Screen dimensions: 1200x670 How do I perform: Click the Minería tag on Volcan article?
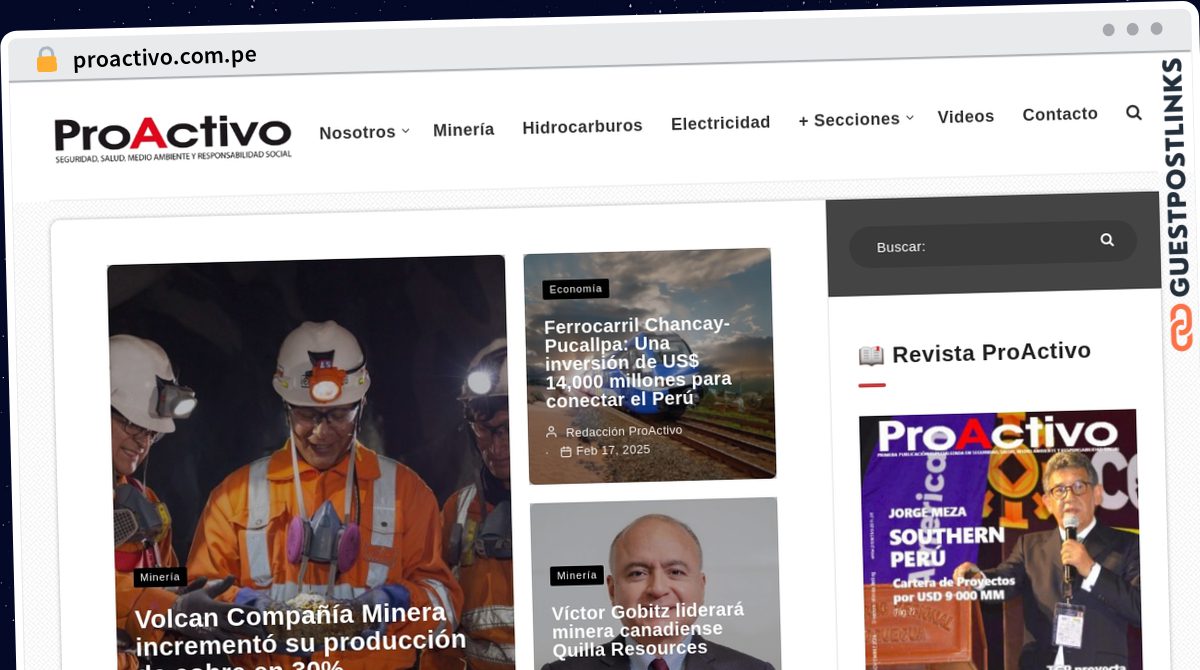click(x=160, y=577)
